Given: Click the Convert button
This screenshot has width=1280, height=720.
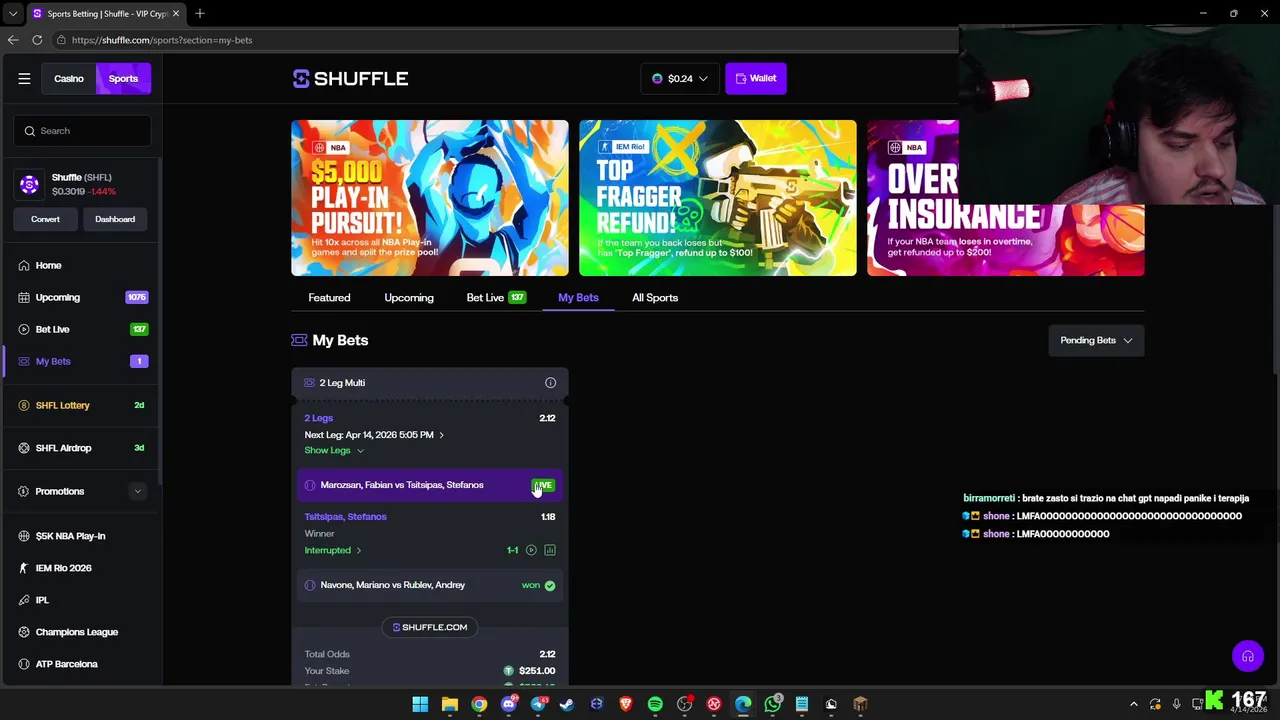Looking at the screenshot, I should click(45, 219).
